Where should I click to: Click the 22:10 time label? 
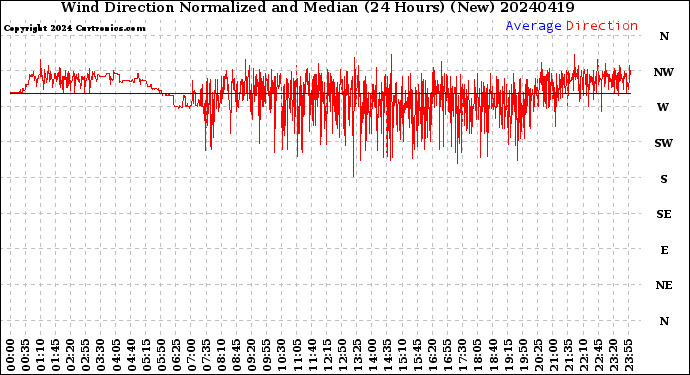[x=584, y=355]
